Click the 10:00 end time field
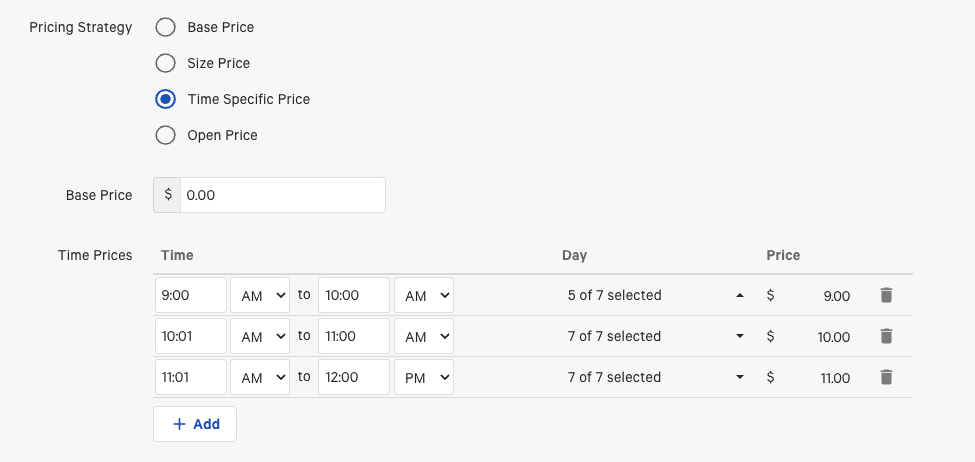 [353, 295]
